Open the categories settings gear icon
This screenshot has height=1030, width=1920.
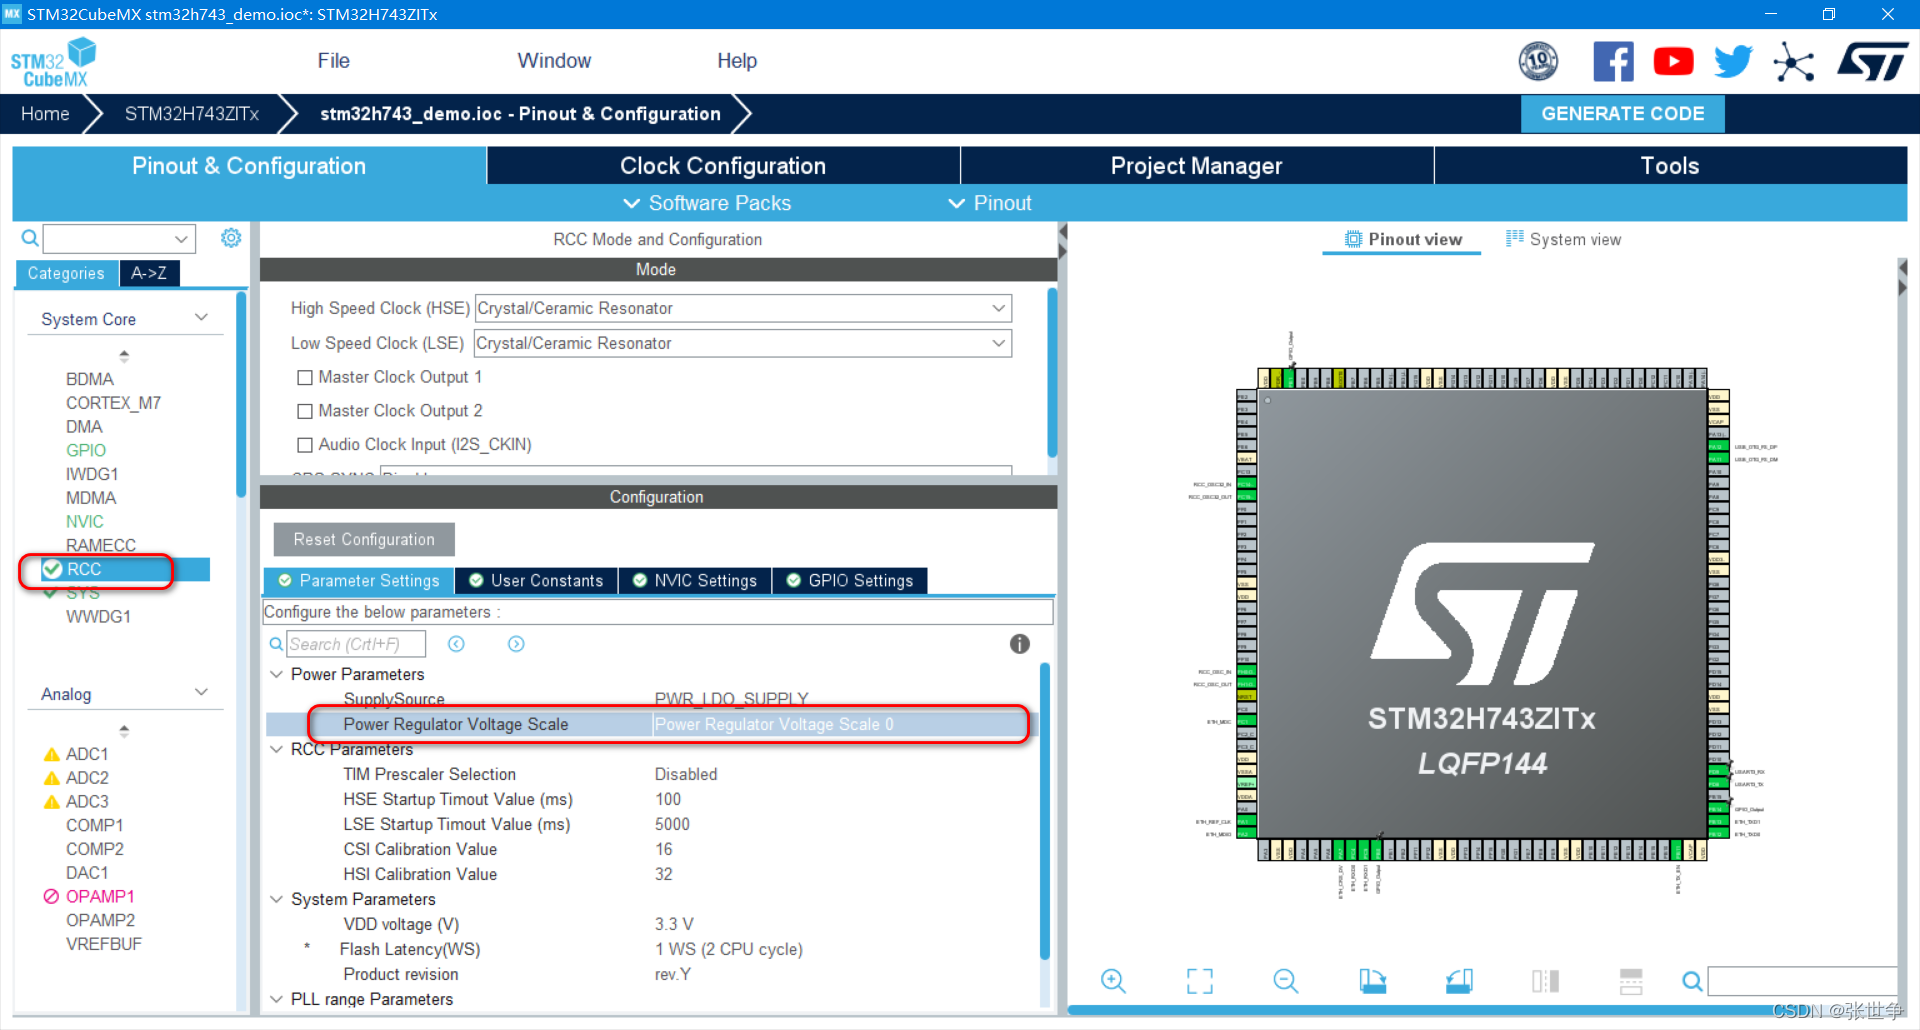tap(231, 238)
